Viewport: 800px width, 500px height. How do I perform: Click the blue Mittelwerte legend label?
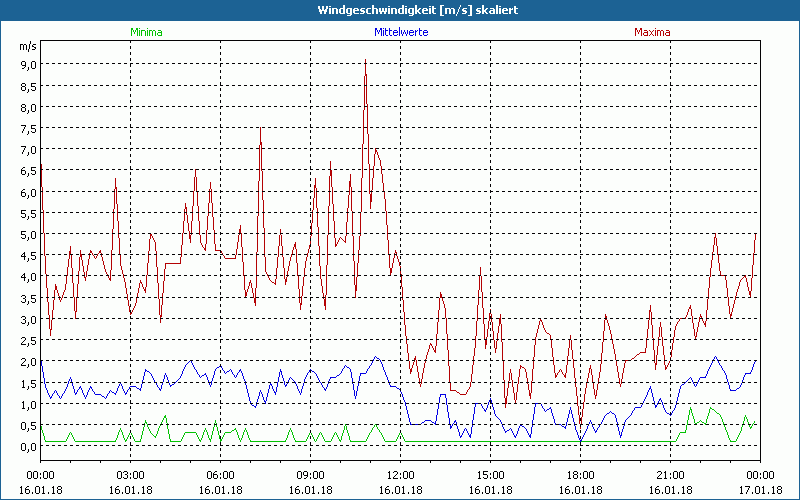pyautogui.click(x=401, y=32)
